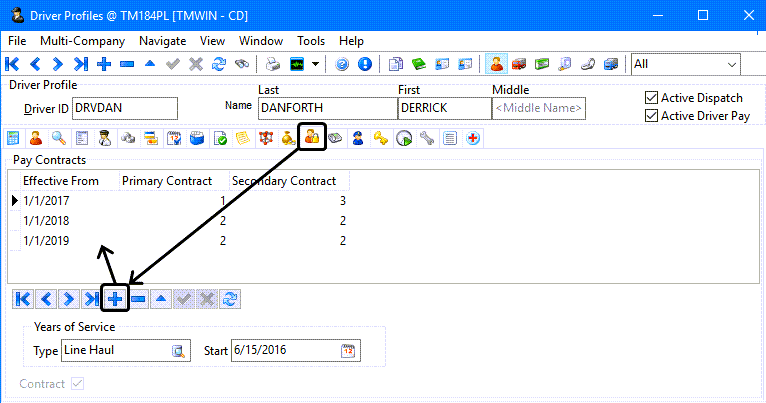Click the green monitor graph icon

[x=297, y=64]
